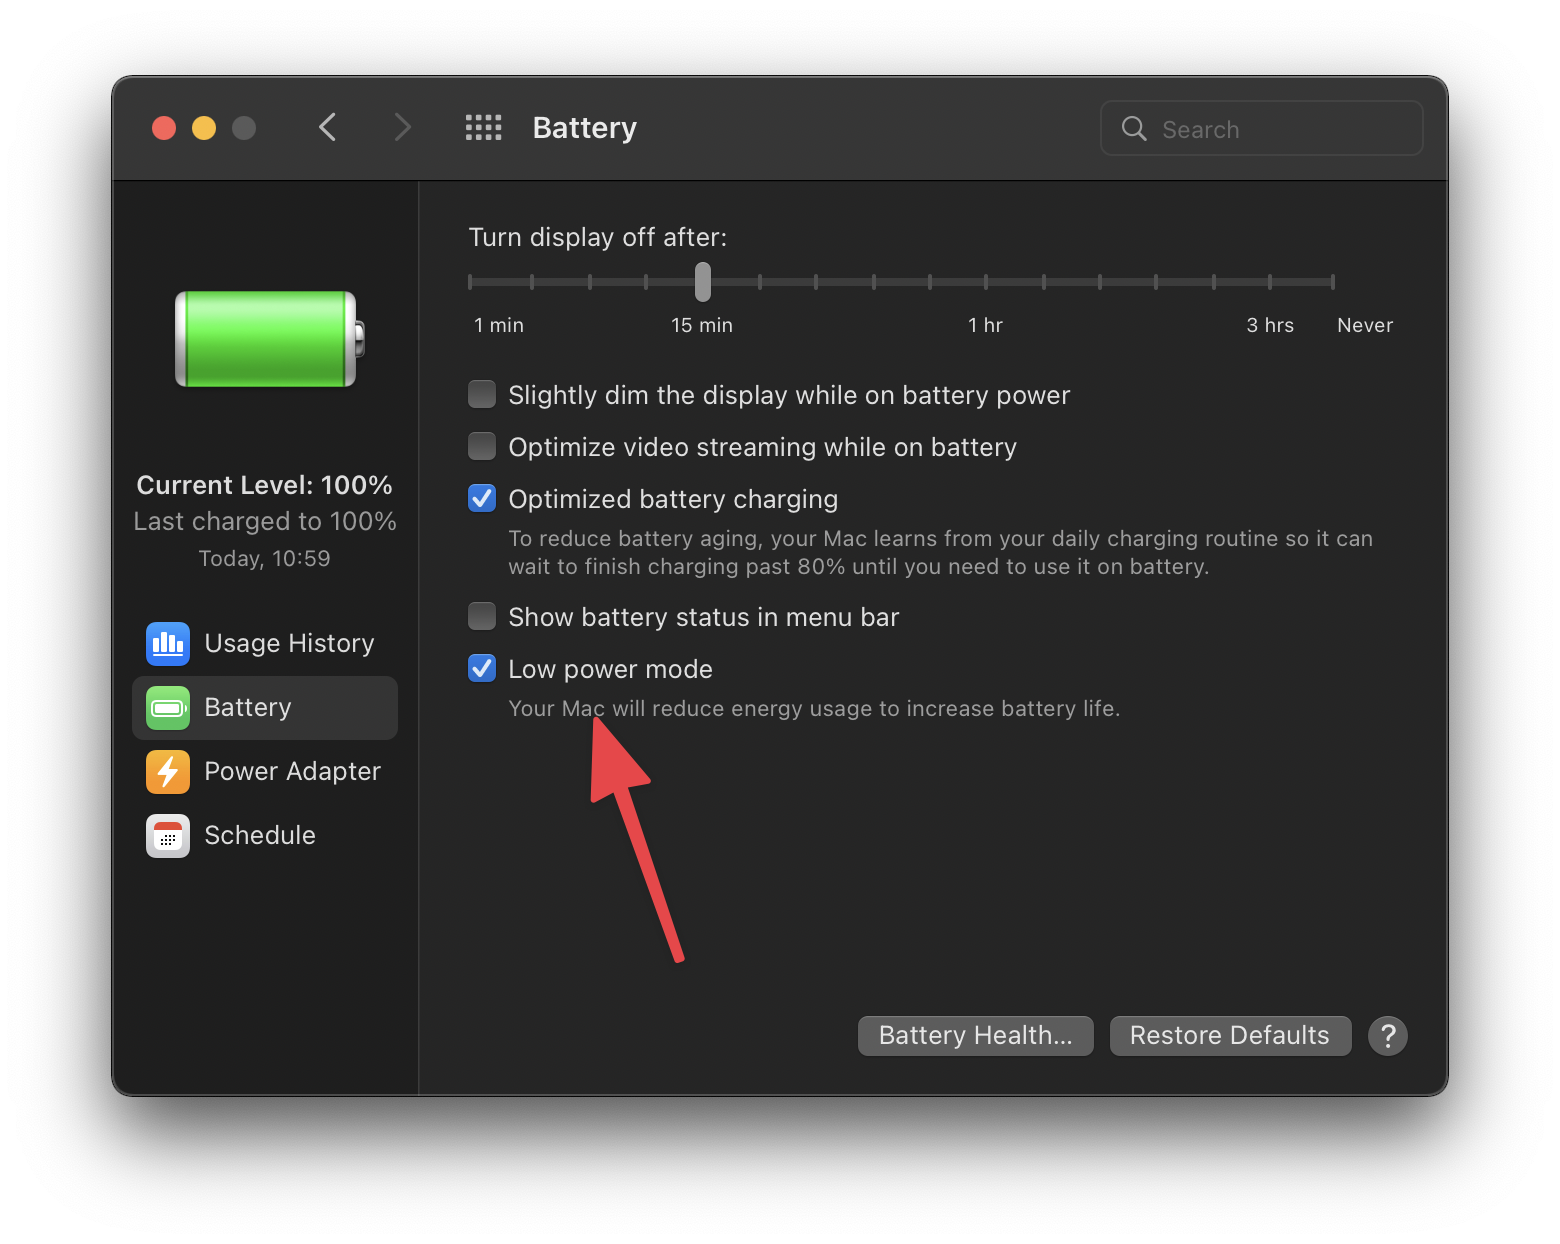The height and width of the screenshot is (1244, 1560).
Task: Disable Low power mode checkbox
Action: click(x=482, y=668)
